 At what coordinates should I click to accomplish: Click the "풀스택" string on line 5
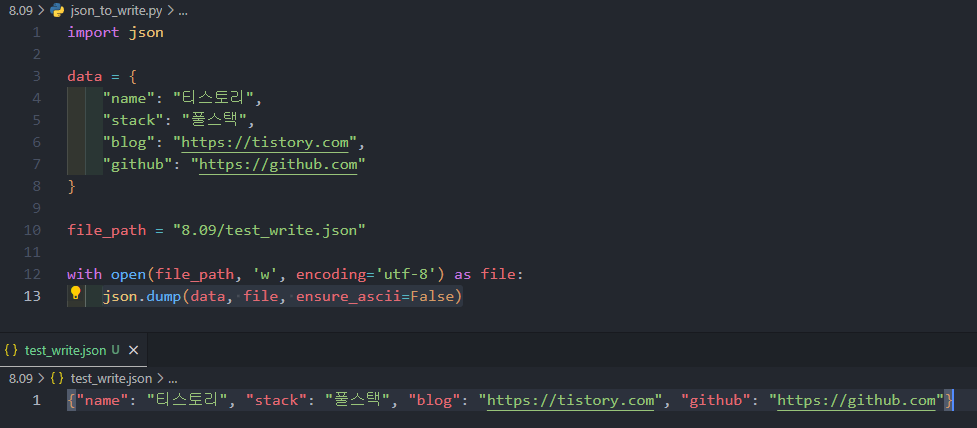(x=212, y=120)
